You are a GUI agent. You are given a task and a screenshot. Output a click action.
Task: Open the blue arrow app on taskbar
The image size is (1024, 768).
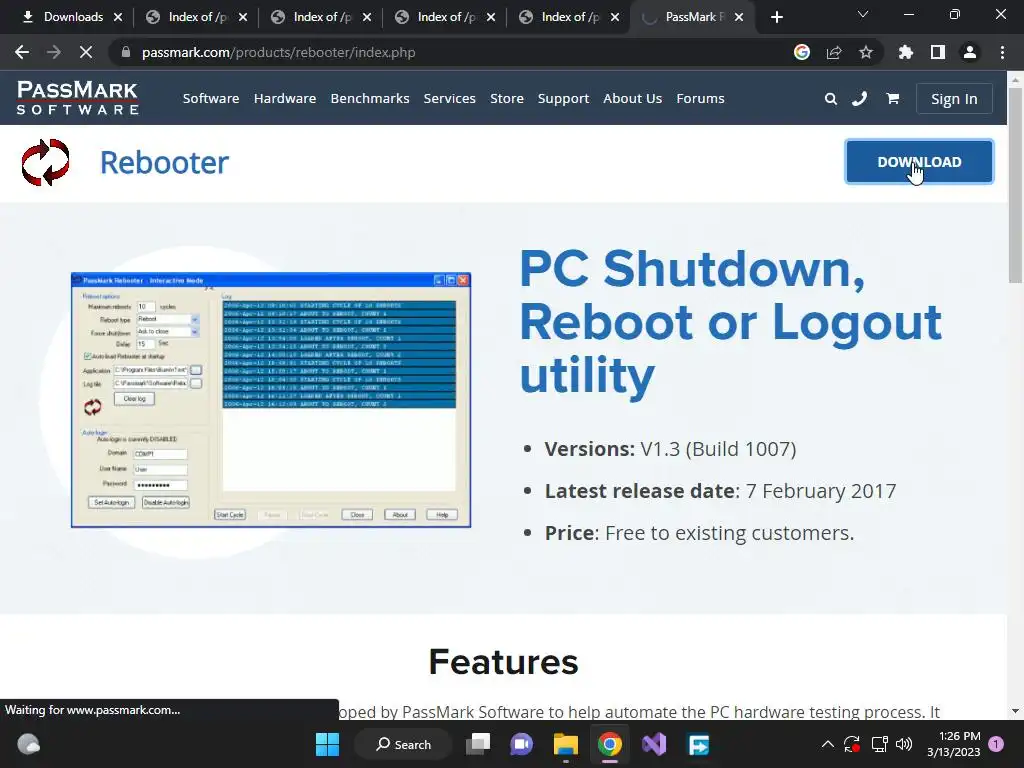pyautogui.click(x=698, y=744)
